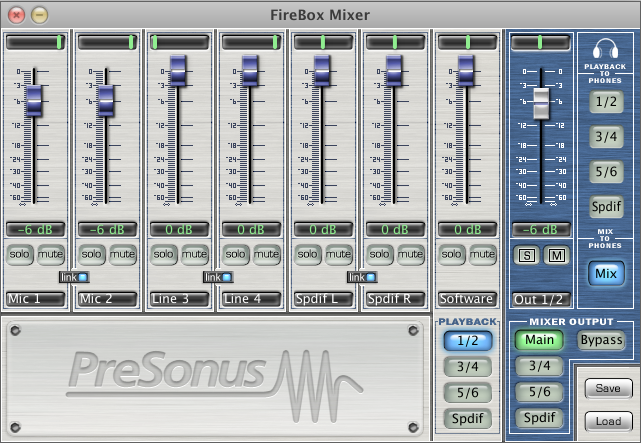Solo the Spdif R channel
The image size is (641, 443).
click(x=379, y=255)
